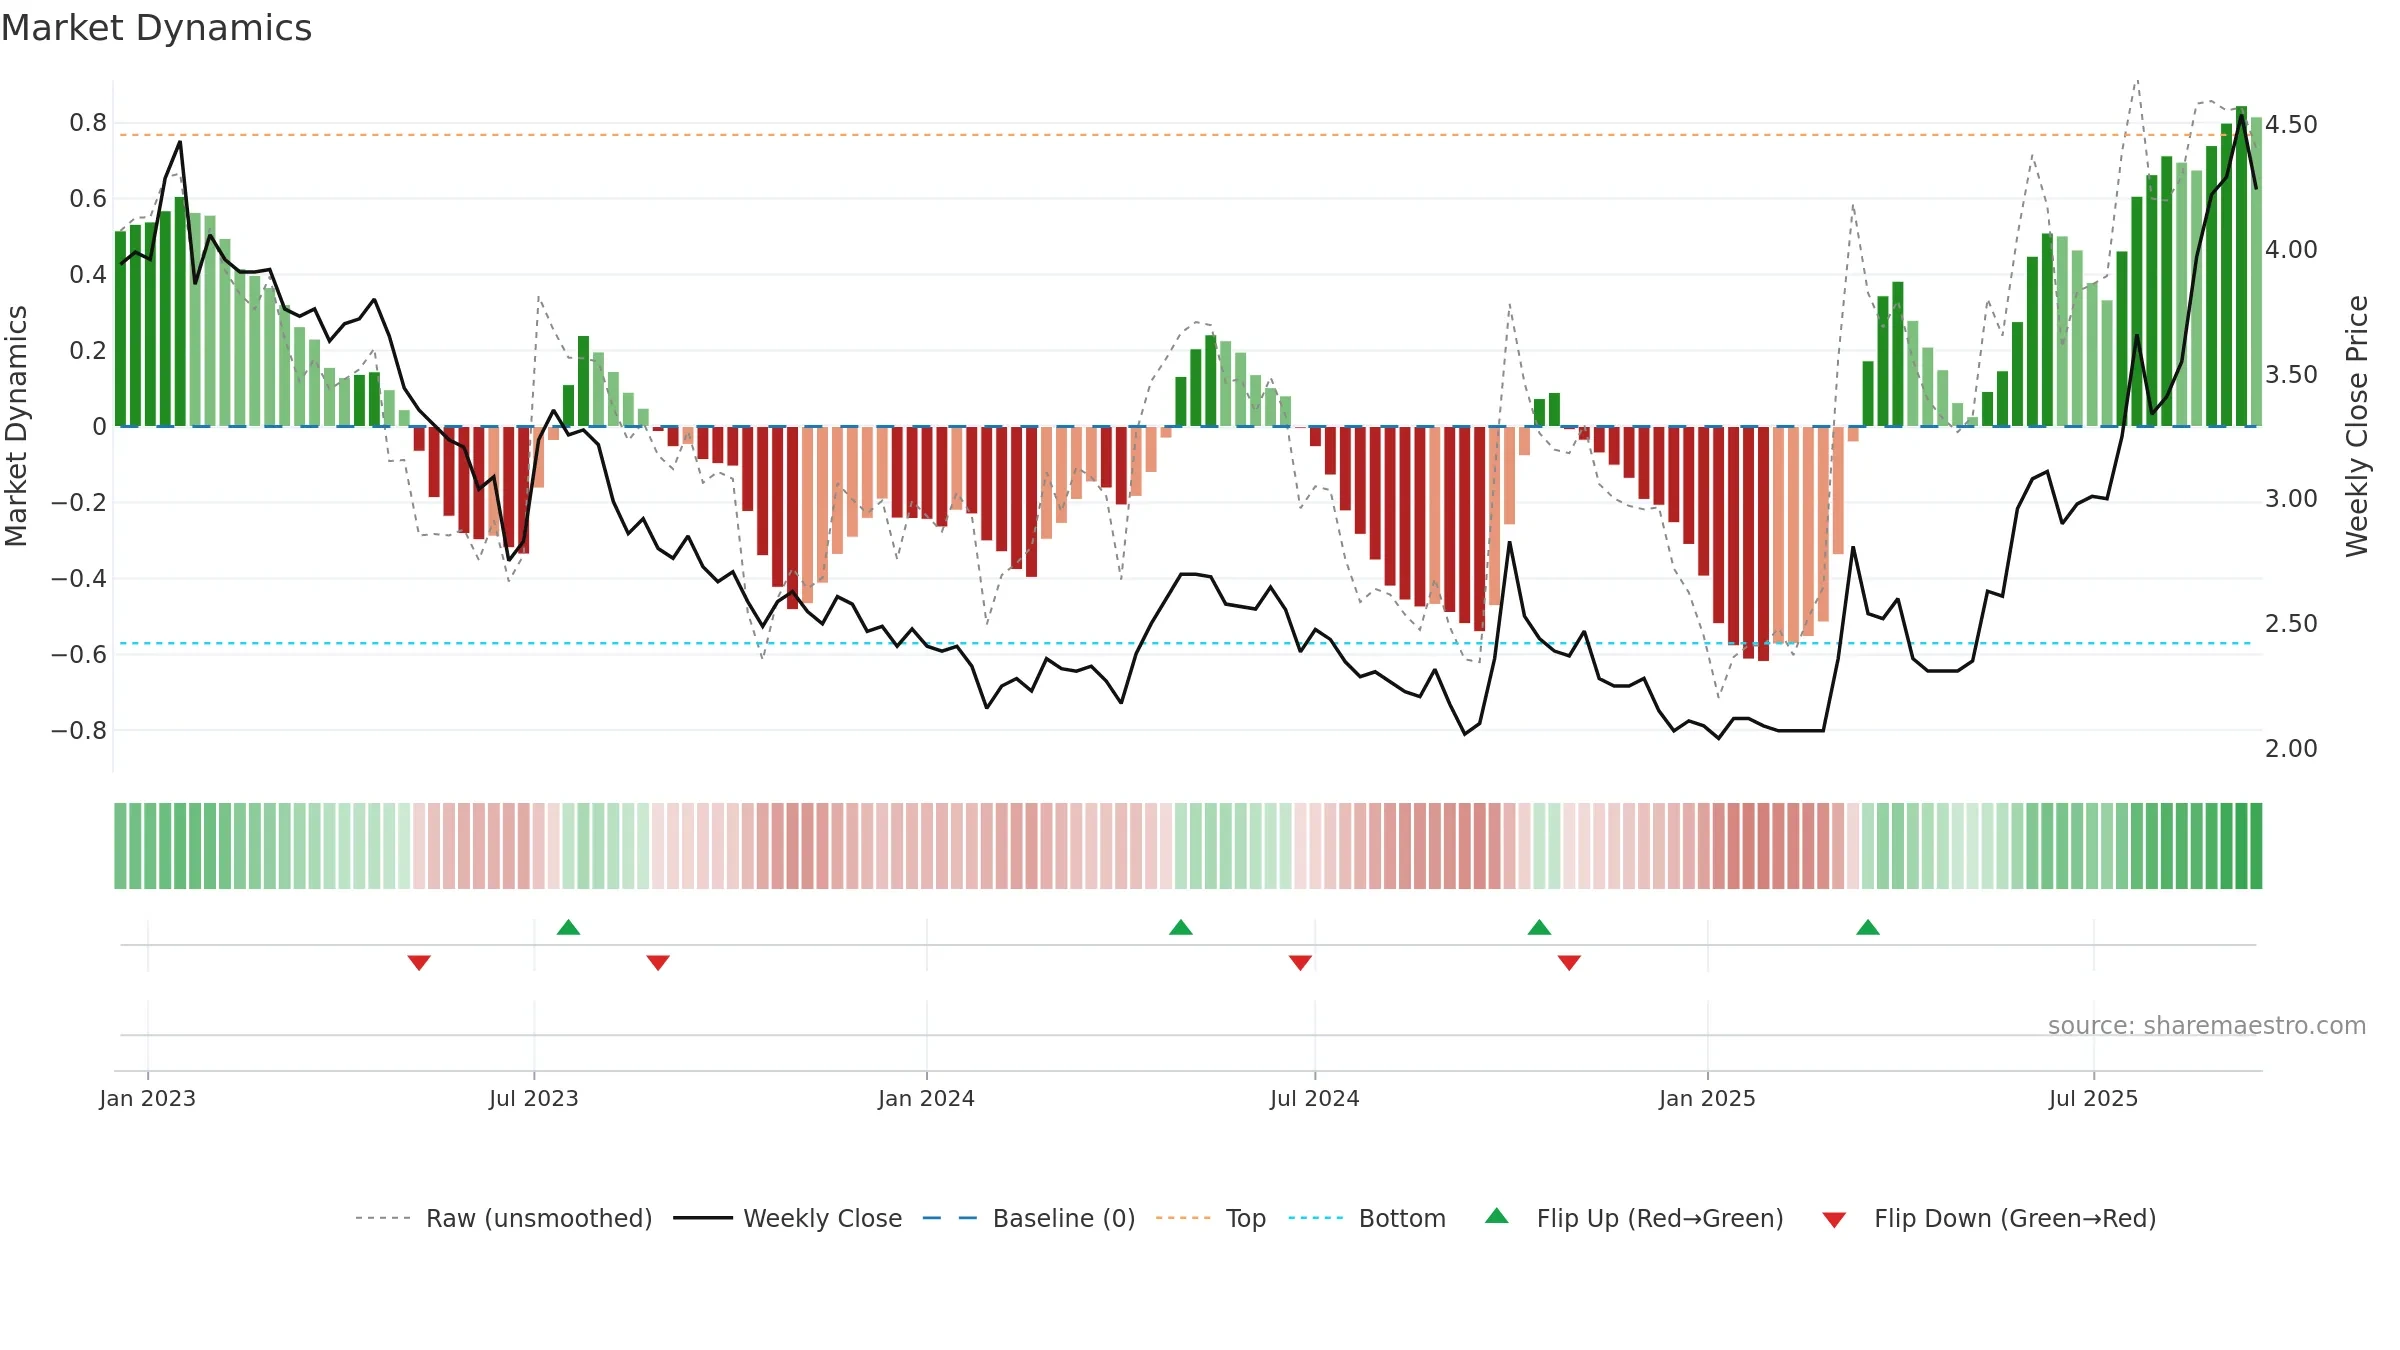Click the Jan 2025 x-axis label
This screenshot has height=1350, width=2400.
1708,1098
